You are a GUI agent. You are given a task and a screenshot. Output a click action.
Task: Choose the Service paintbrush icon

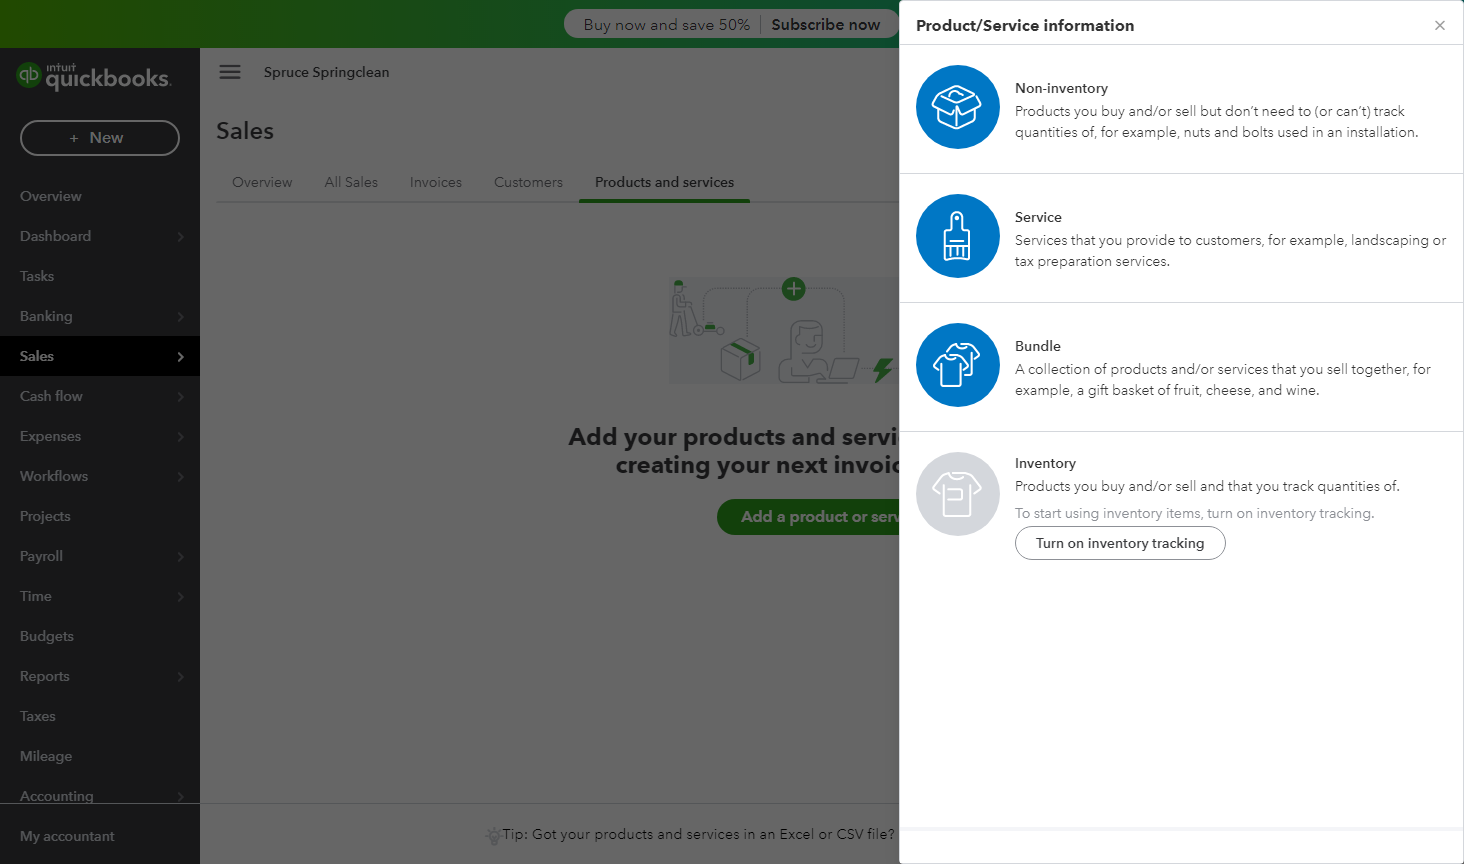[x=957, y=236]
